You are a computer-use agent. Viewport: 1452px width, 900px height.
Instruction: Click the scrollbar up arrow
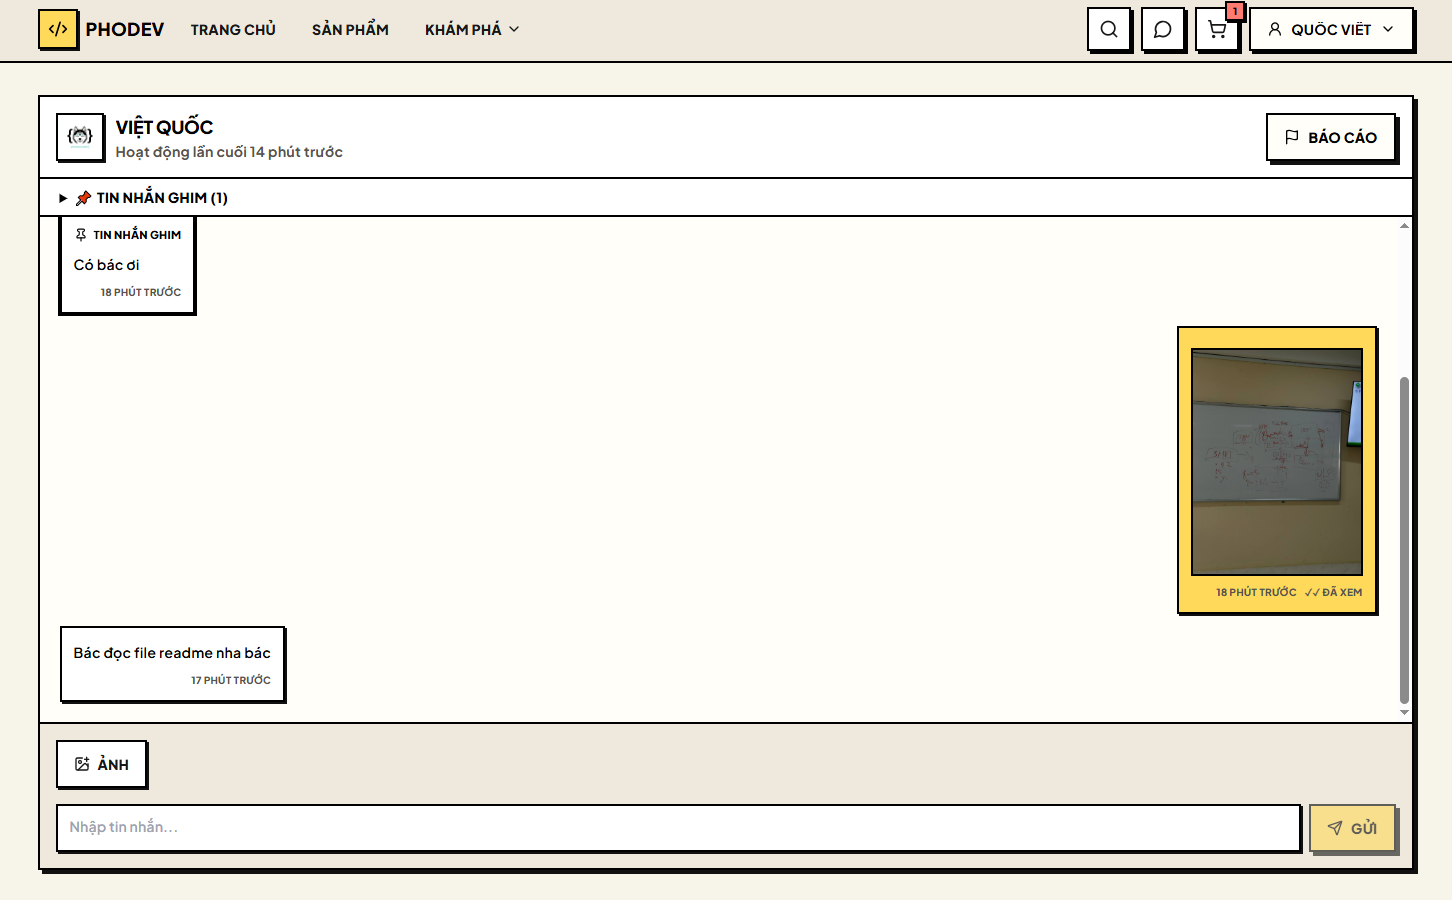click(1404, 226)
